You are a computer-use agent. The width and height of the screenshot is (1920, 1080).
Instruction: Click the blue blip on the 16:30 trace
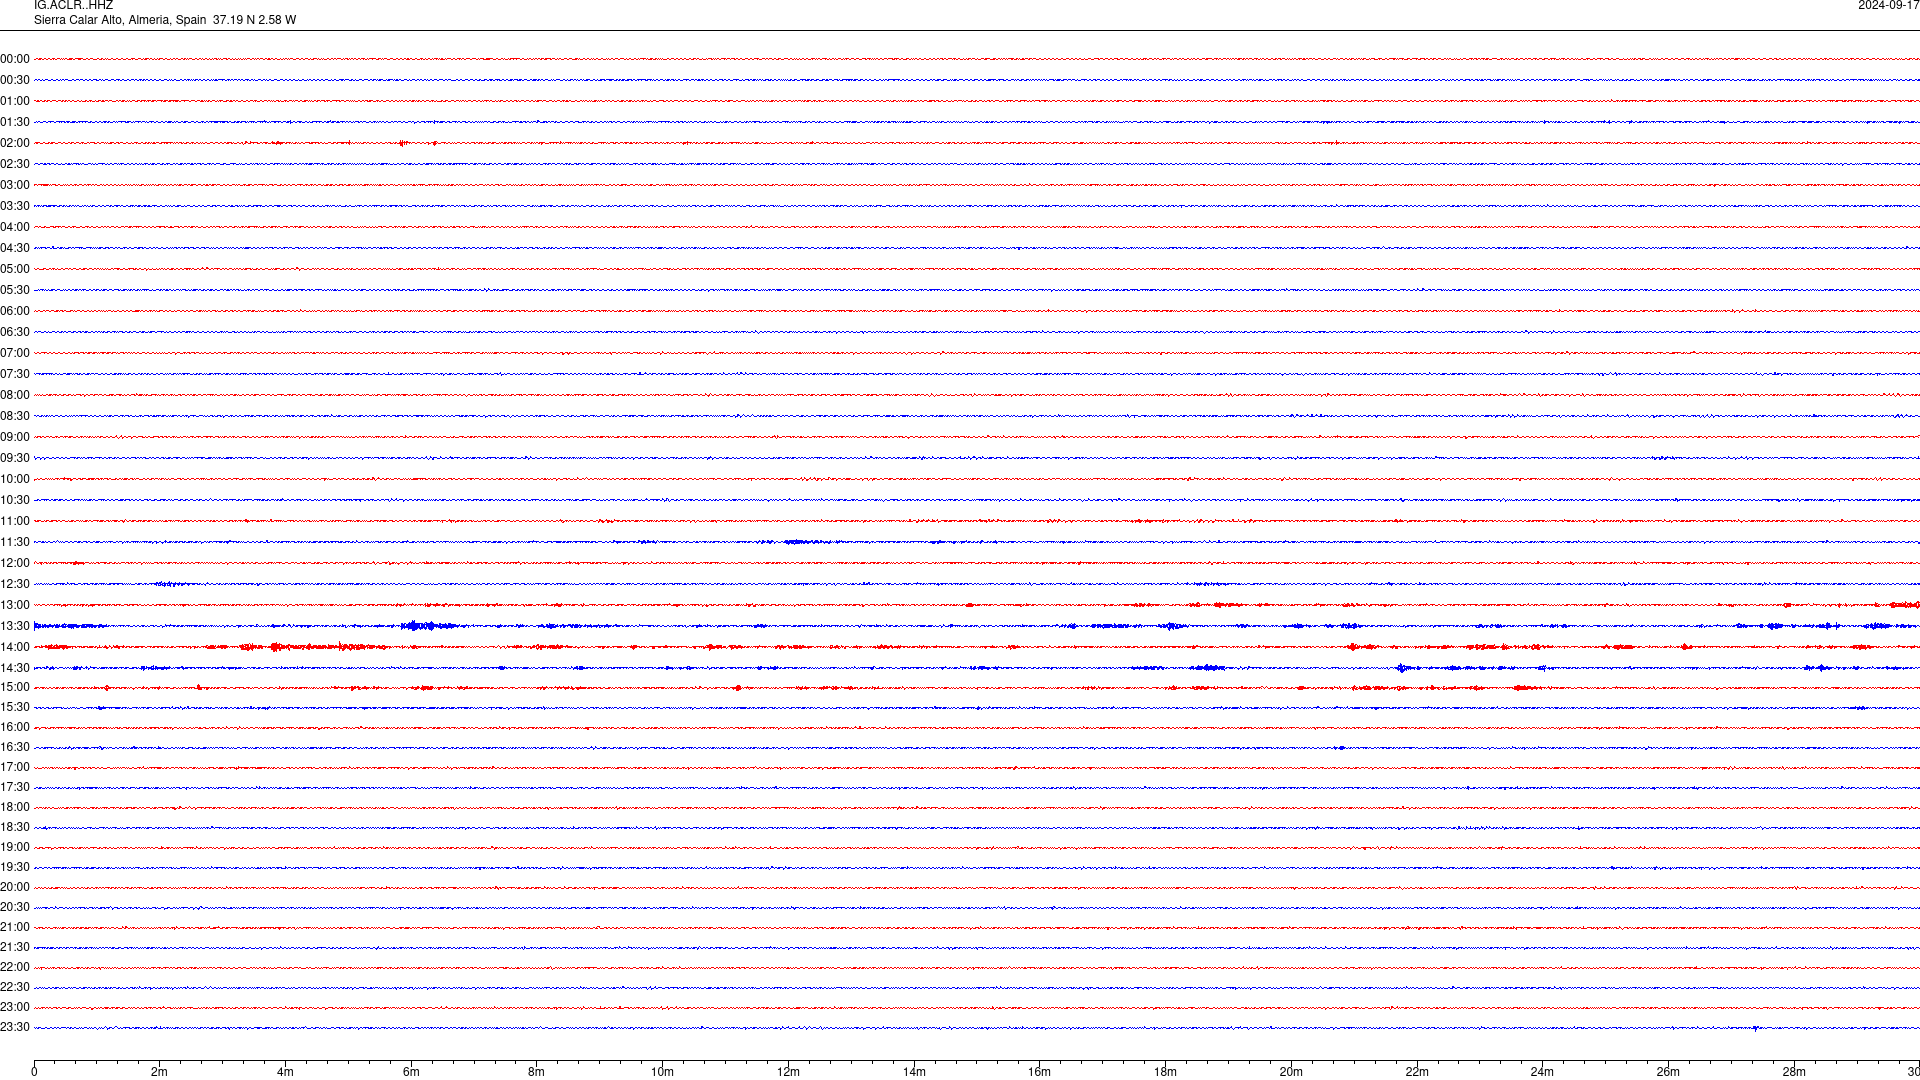1340,747
